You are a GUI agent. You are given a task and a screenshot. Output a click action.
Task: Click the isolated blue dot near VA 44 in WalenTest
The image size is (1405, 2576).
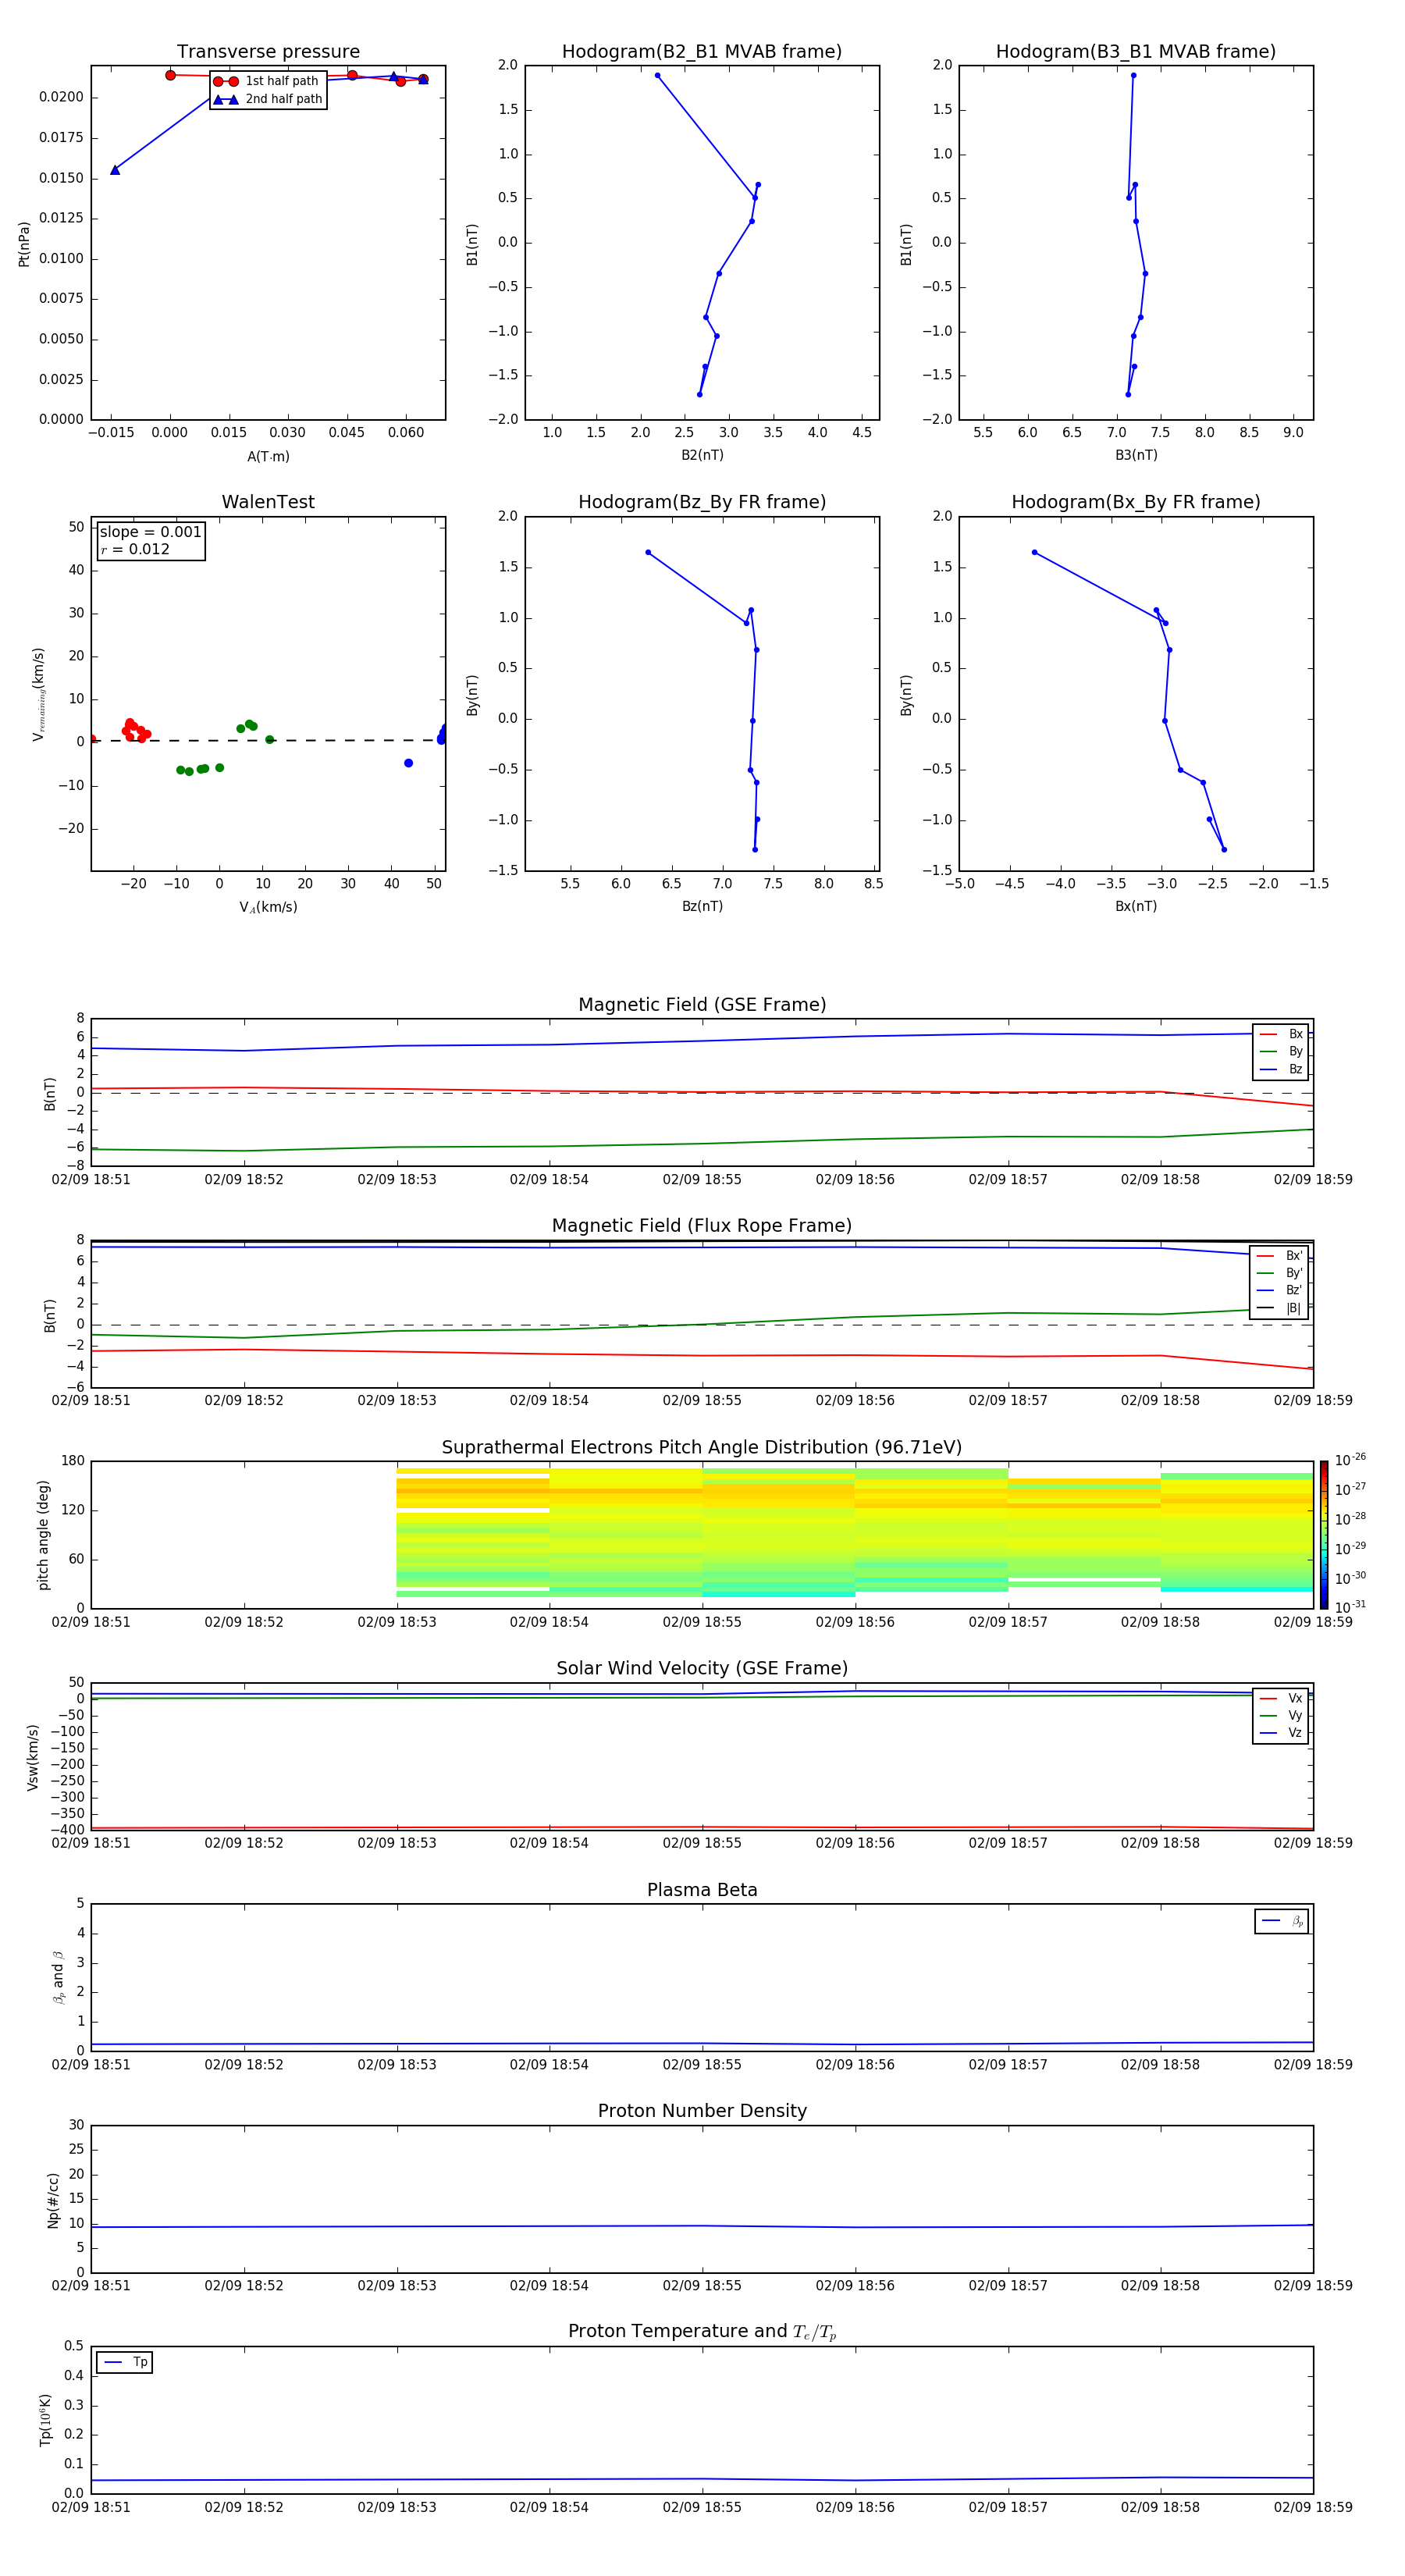tap(408, 763)
